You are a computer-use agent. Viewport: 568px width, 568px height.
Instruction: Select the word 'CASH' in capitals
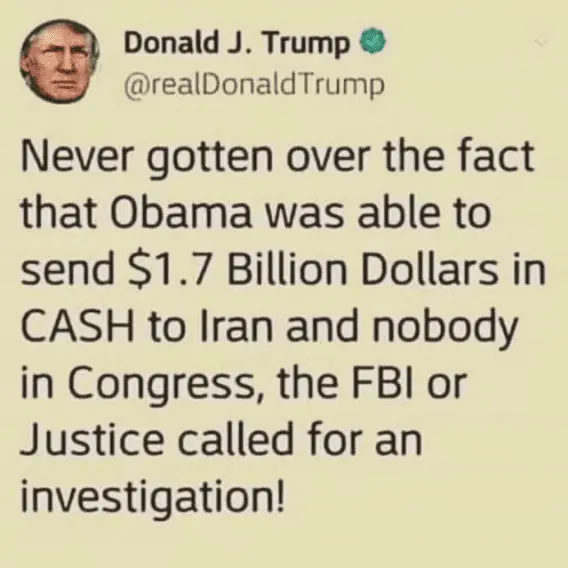[x=77, y=326]
